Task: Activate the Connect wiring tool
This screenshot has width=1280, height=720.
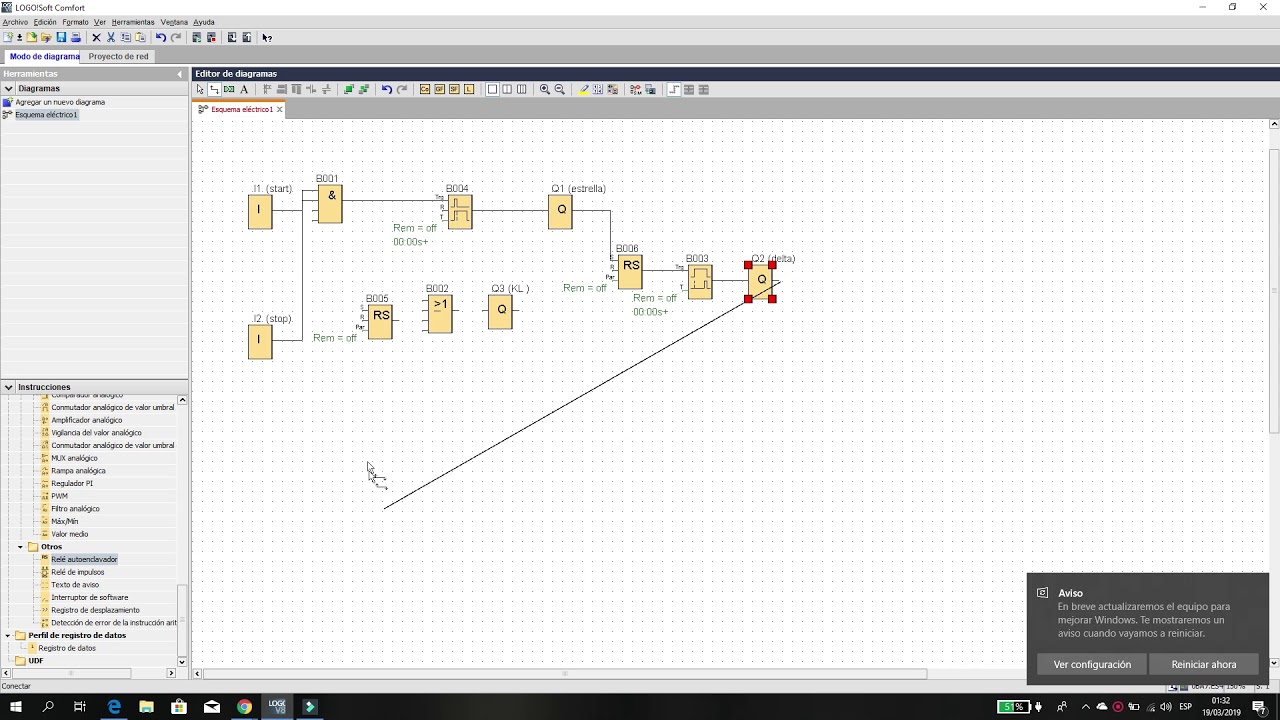Action: coord(215,89)
